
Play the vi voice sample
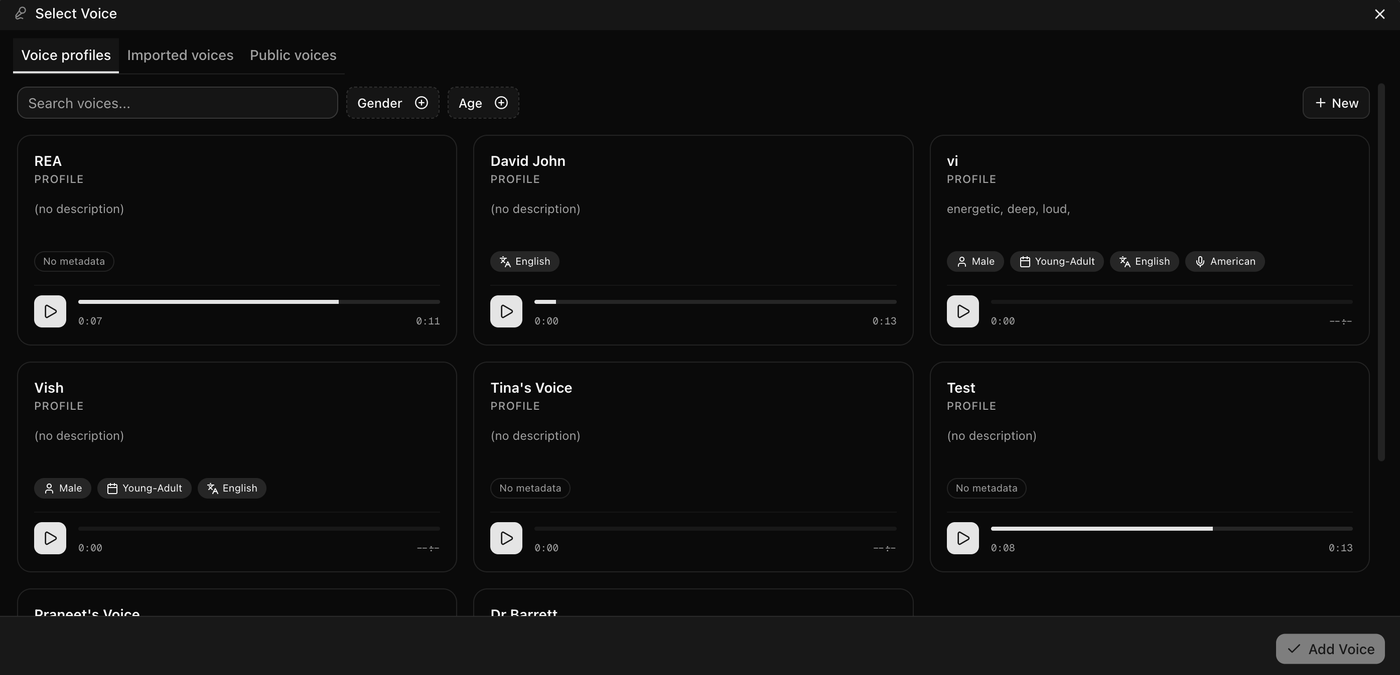pyautogui.click(x=963, y=311)
